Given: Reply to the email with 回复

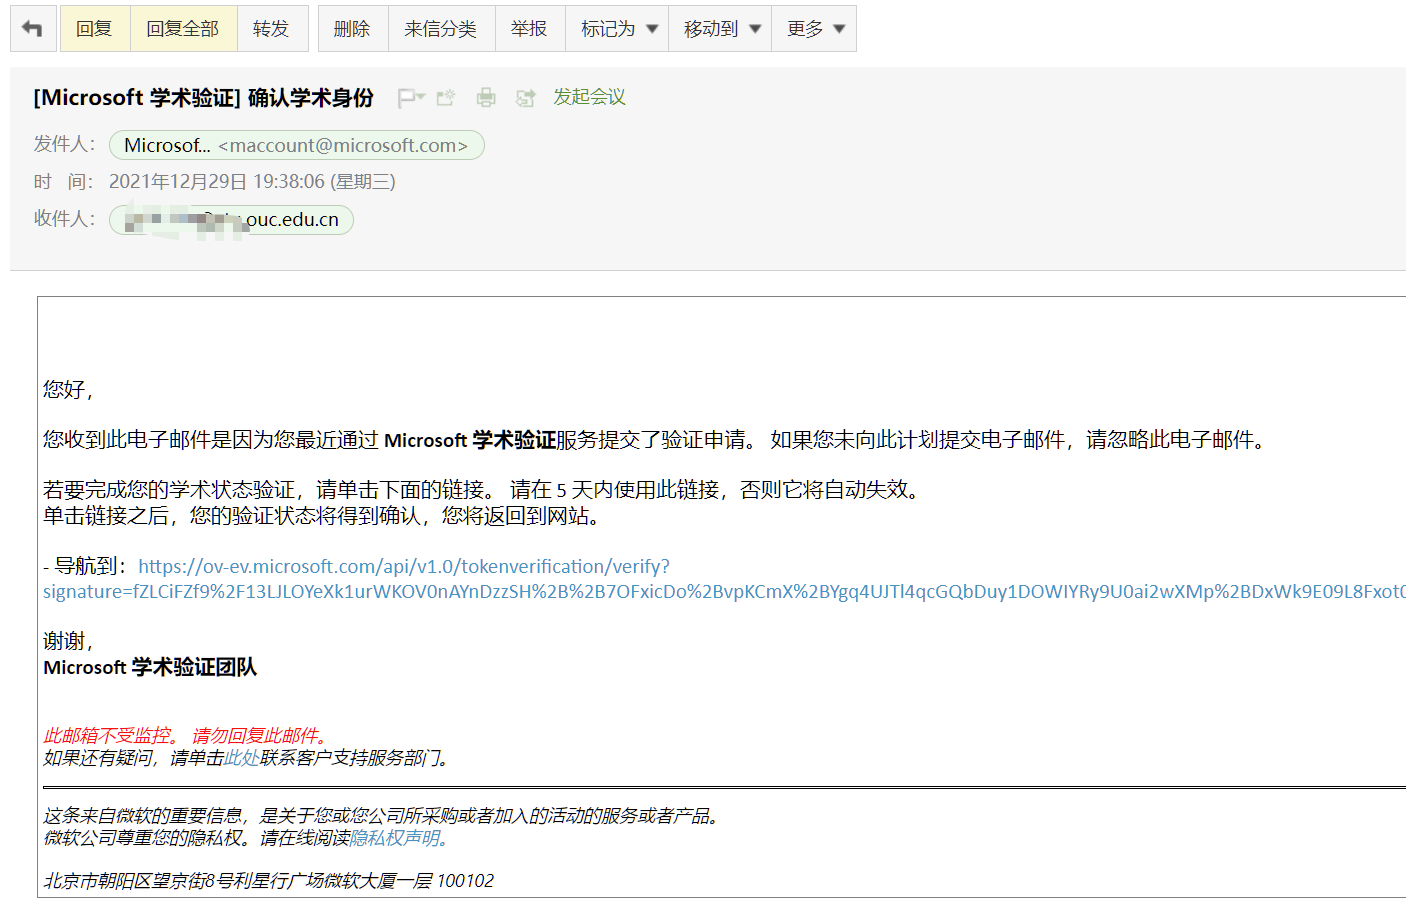Looking at the screenshot, I should coord(95,29).
